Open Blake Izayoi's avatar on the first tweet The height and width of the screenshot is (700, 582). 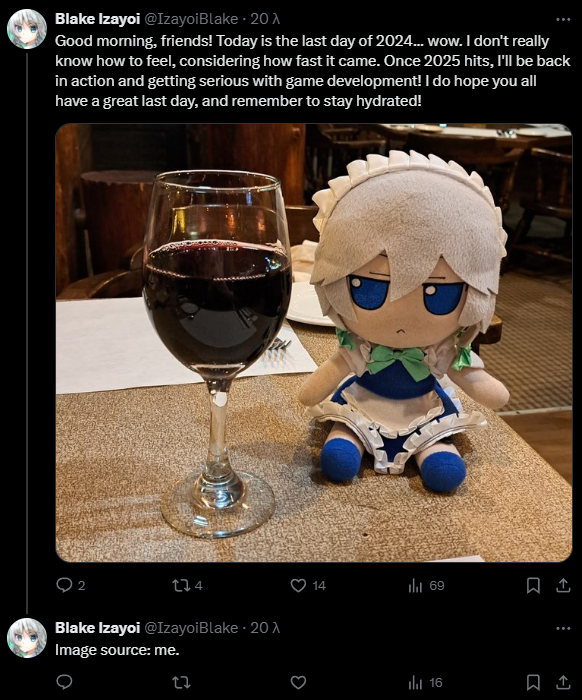coord(27,29)
